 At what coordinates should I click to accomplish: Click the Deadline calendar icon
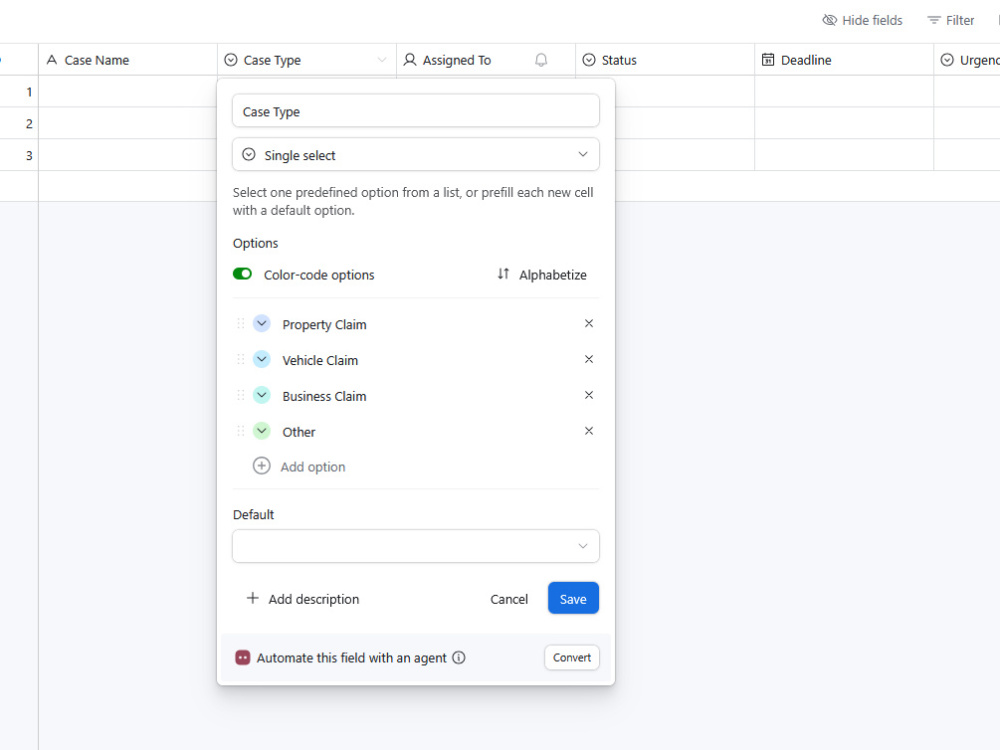[x=768, y=60]
